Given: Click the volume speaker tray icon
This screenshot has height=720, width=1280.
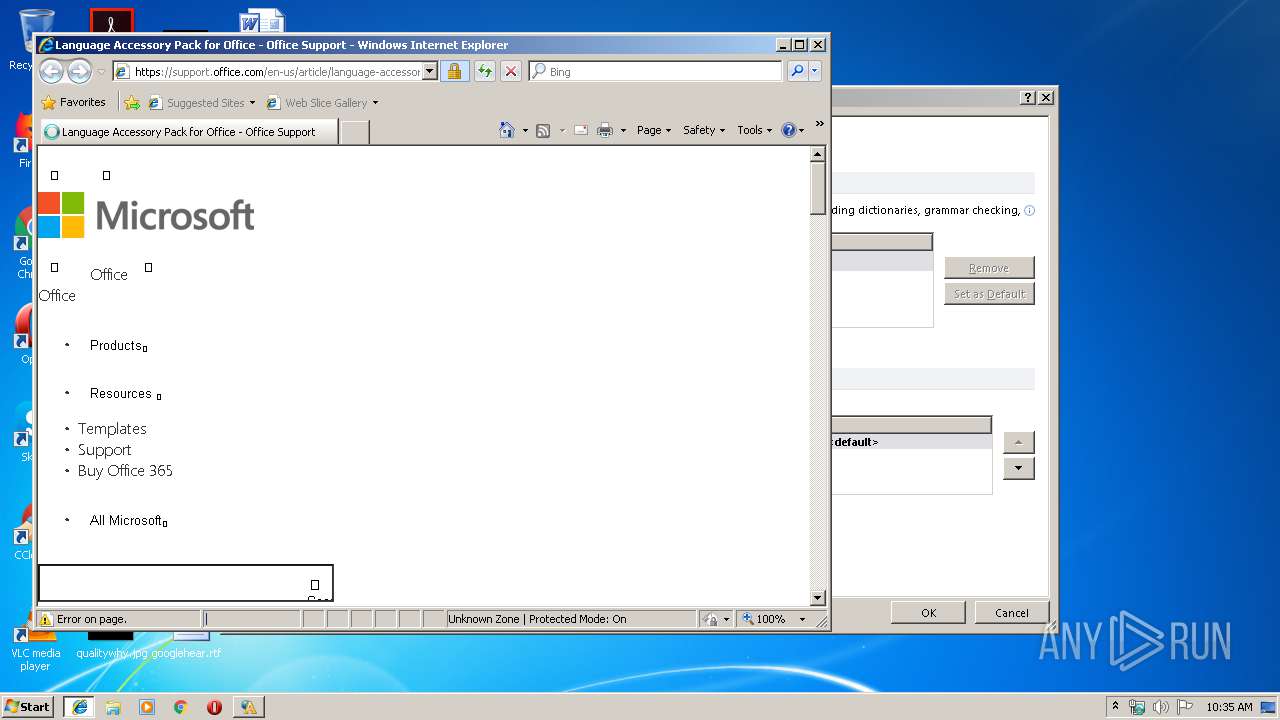Looking at the screenshot, I should click(1161, 707).
